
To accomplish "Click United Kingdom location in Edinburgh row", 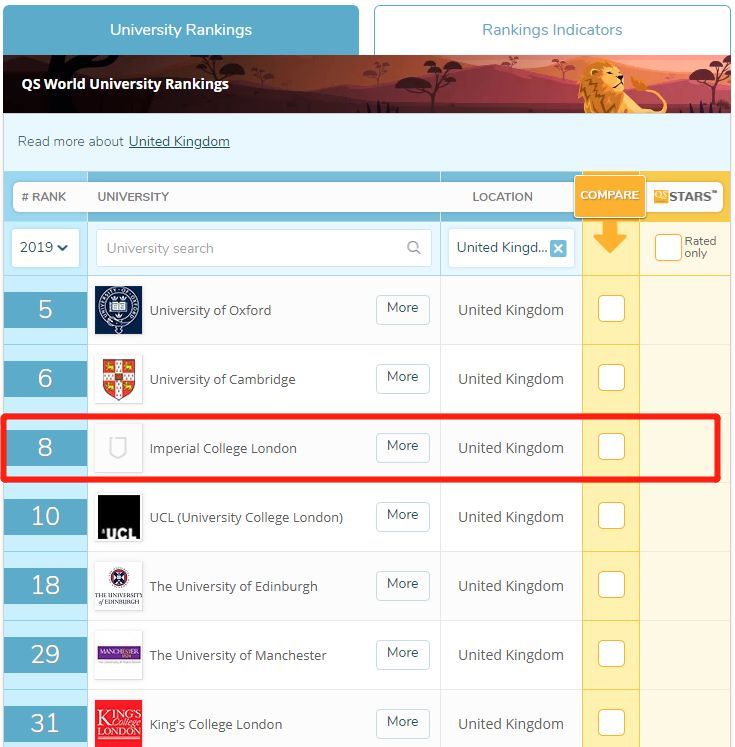I will pos(511,586).
